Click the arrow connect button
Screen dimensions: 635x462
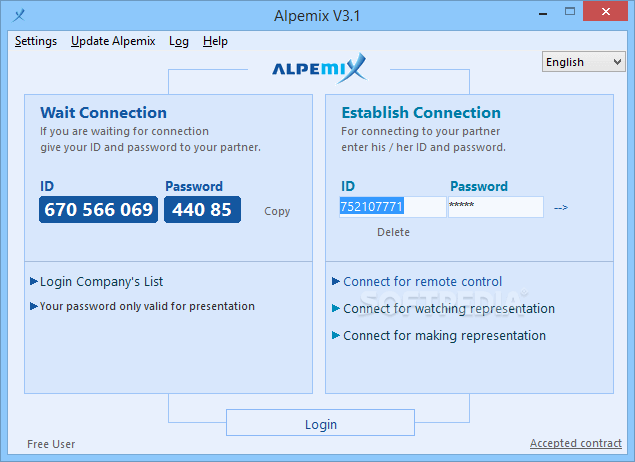pyautogui.click(x=560, y=208)
